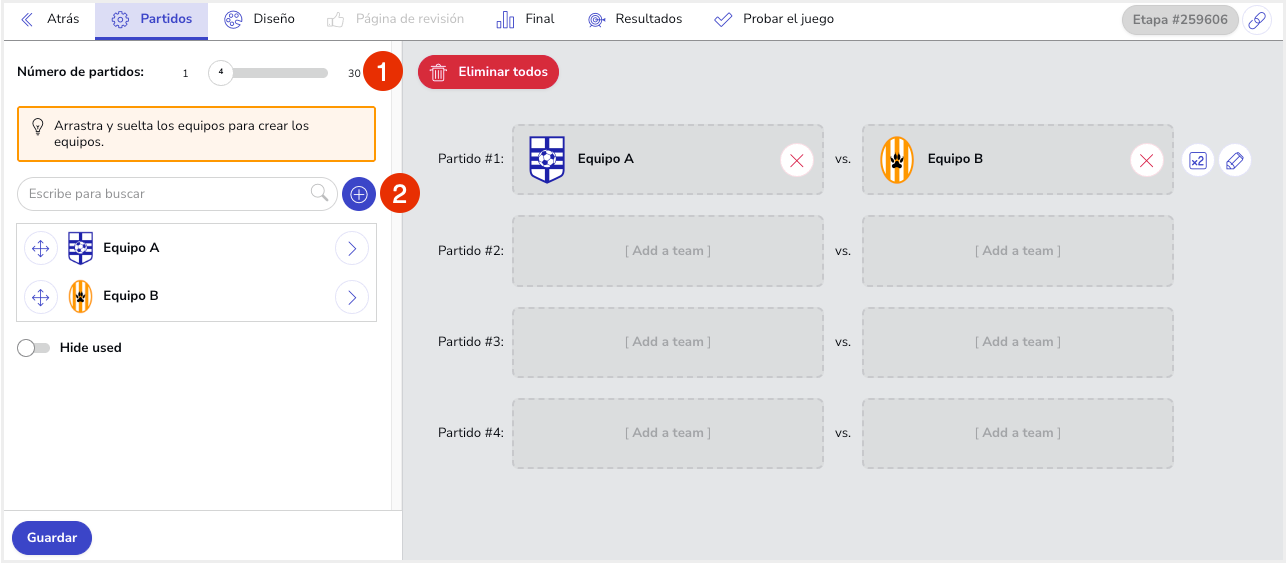Viewport: 1286px width, 564px height.
Task: Click Equipo A logo in Partido #1
Action: [x=547, y=159]
